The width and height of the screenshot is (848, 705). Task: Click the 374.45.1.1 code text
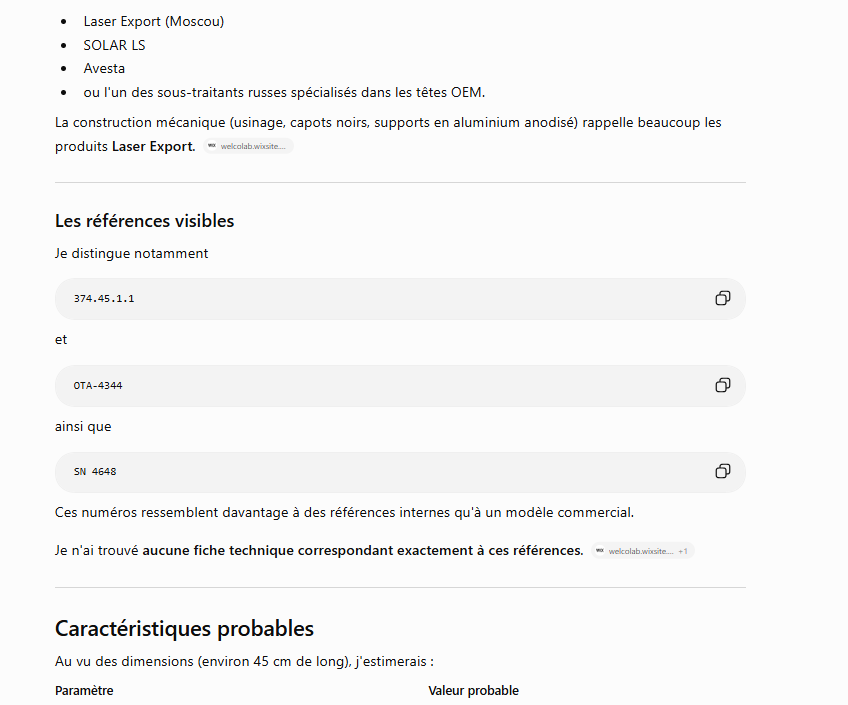tap(104, 298)
